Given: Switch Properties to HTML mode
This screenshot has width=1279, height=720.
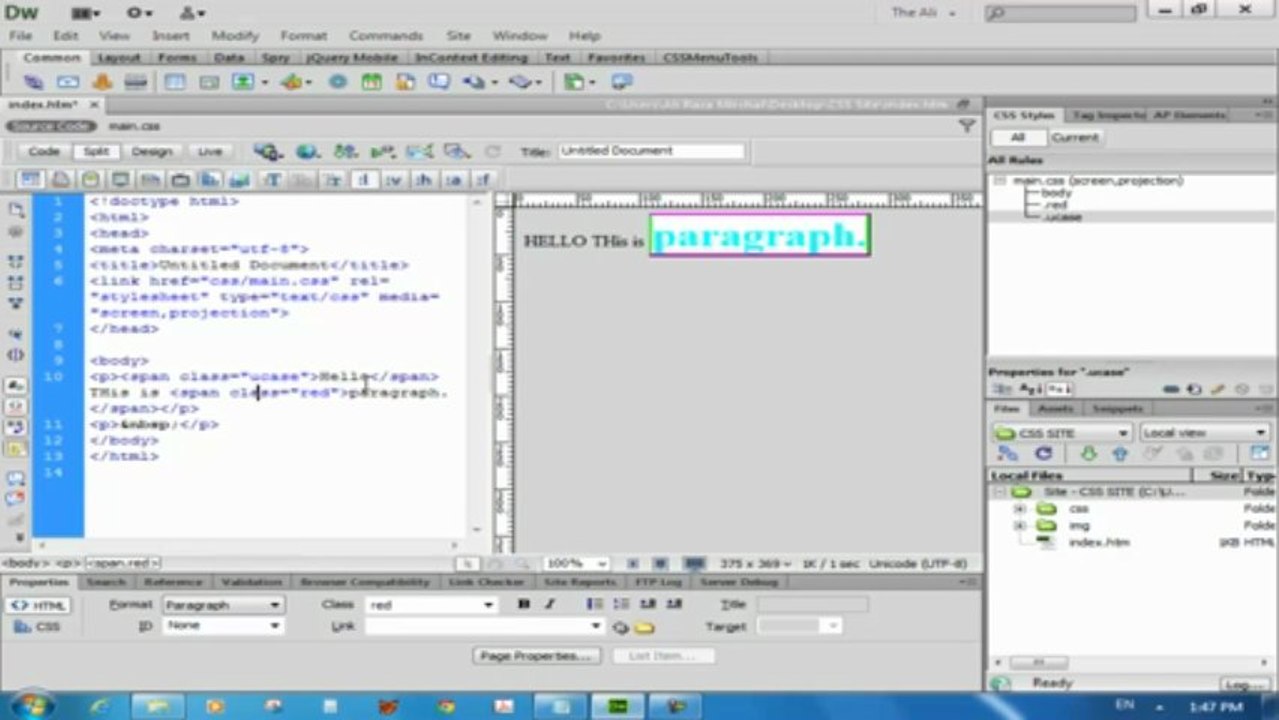Looking at the screenshot, I should tap(39, 606).
